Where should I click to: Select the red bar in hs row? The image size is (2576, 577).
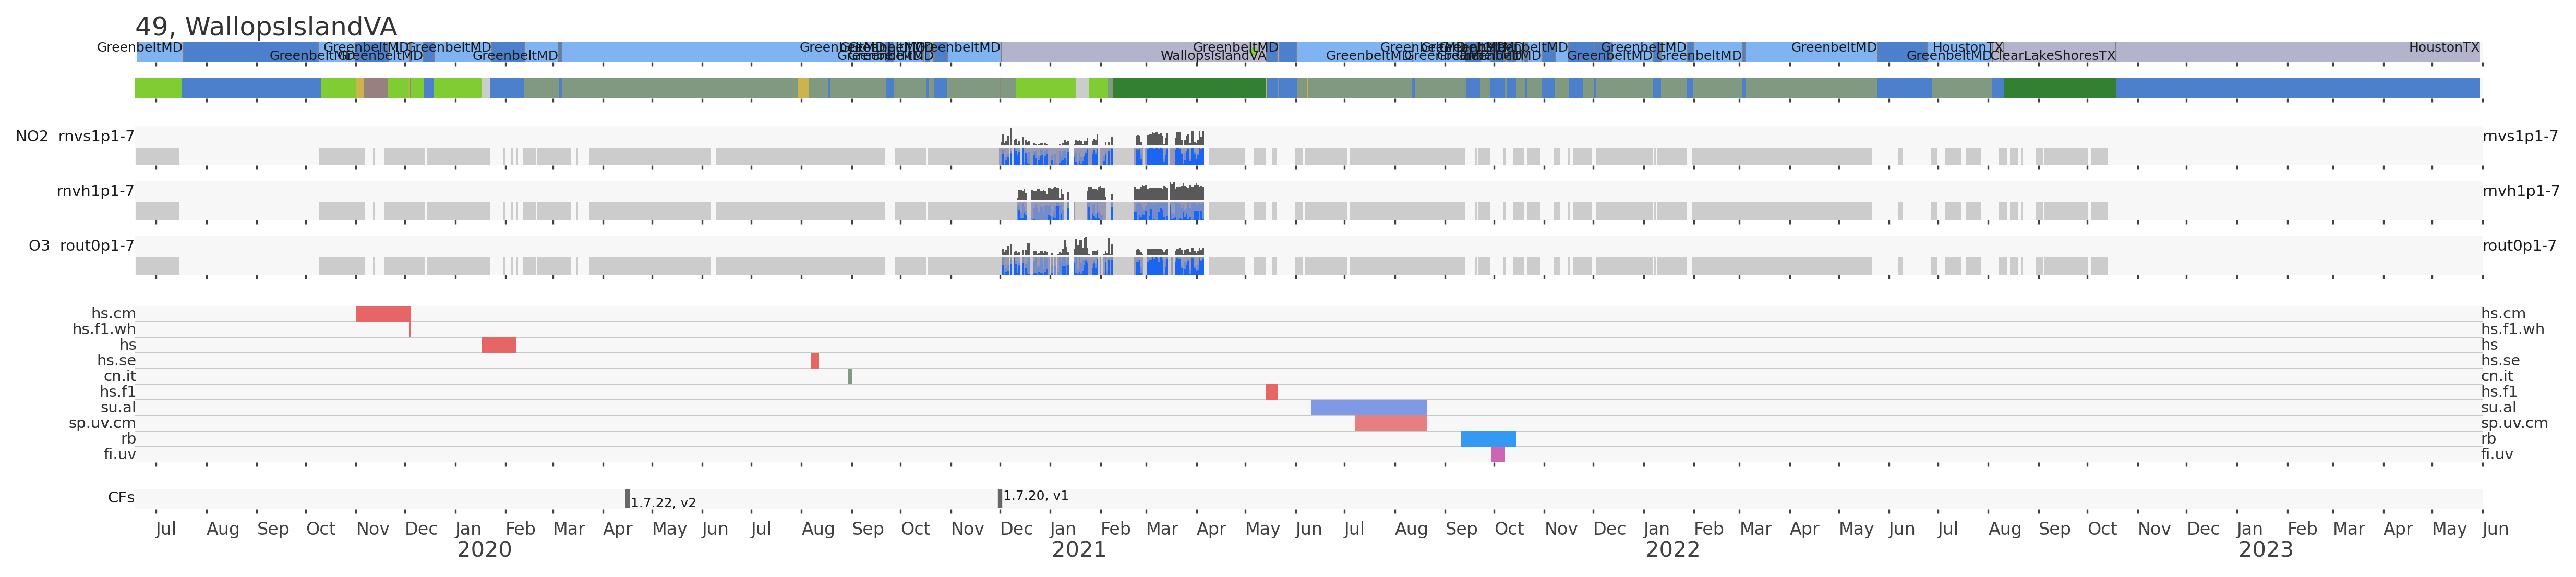coord(498,345)
